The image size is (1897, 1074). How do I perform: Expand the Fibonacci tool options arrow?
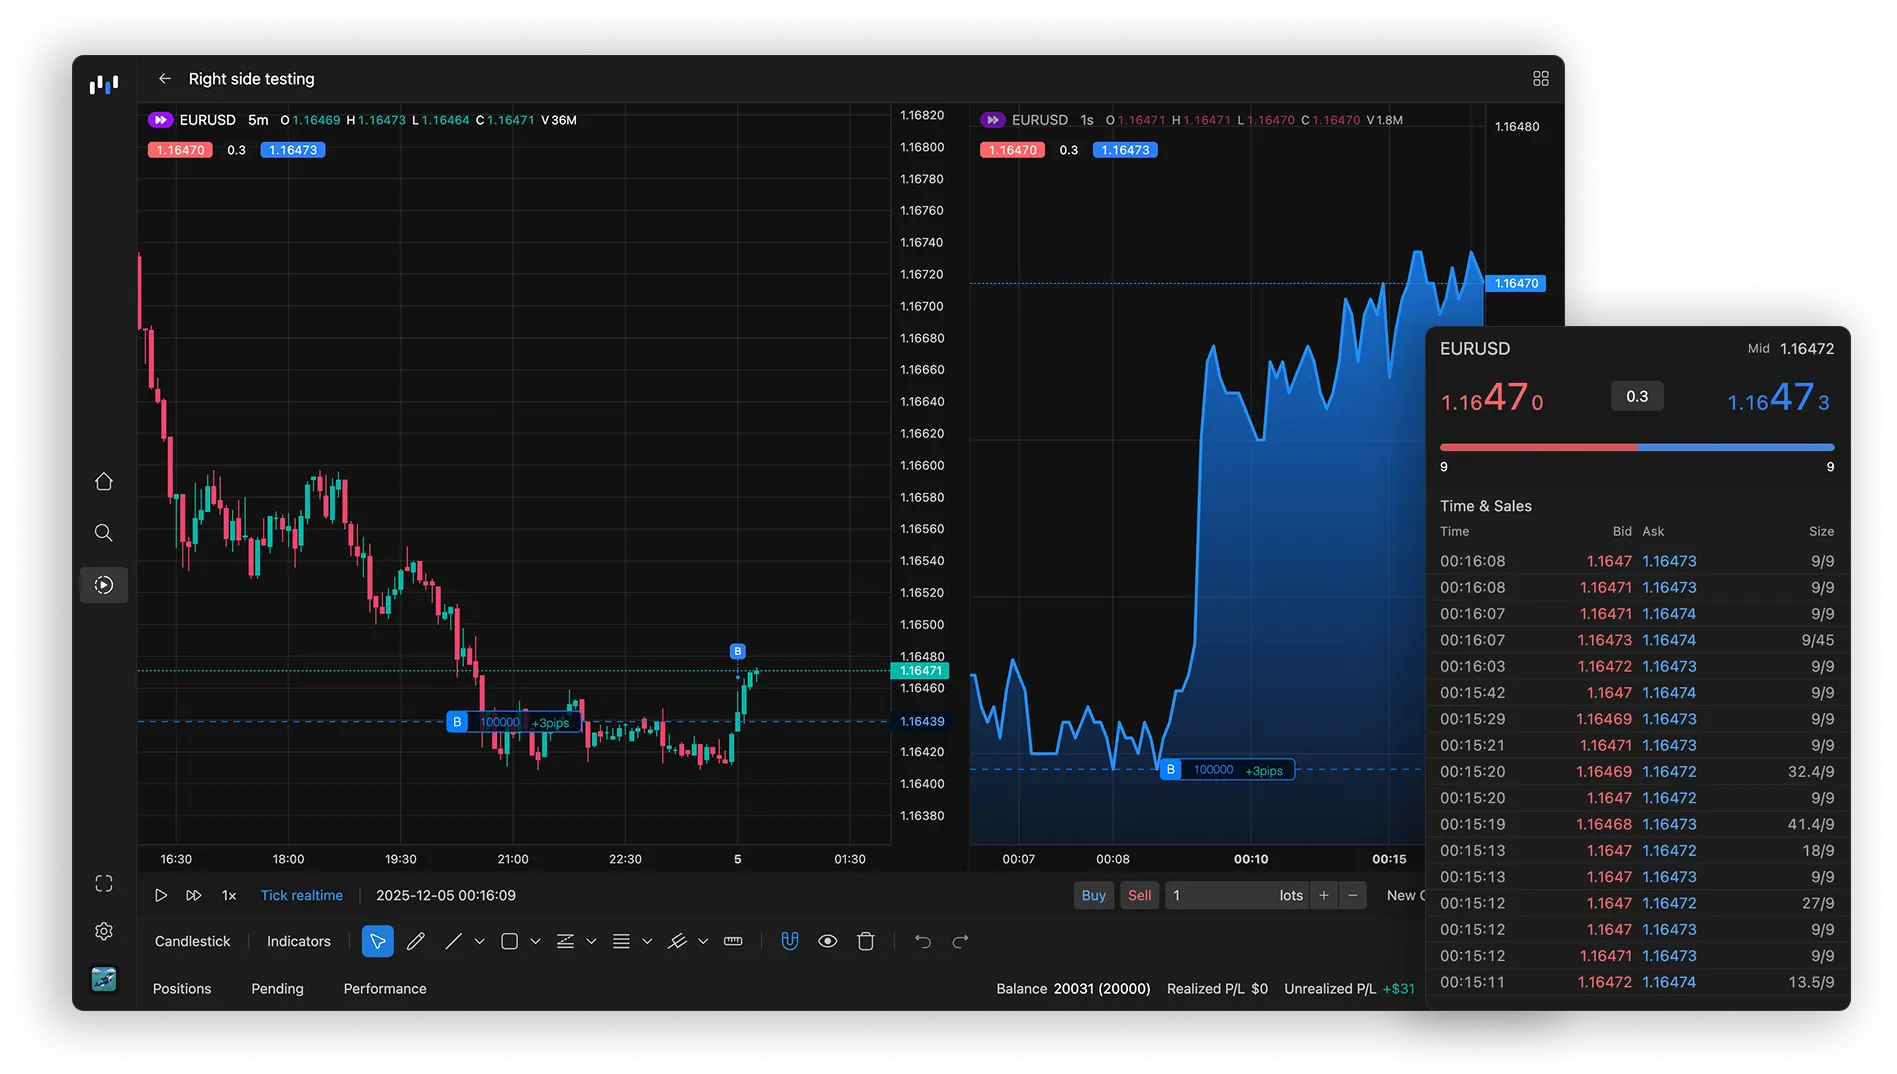[x=648, y=942]
